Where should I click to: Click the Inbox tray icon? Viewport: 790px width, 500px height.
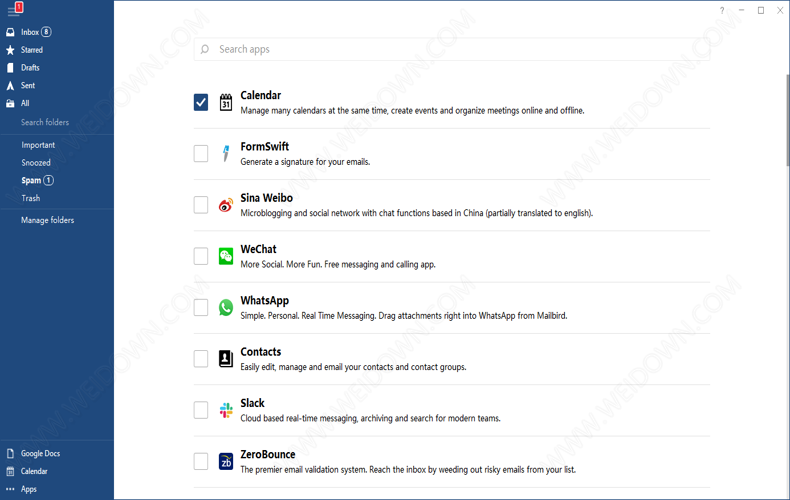10,32
